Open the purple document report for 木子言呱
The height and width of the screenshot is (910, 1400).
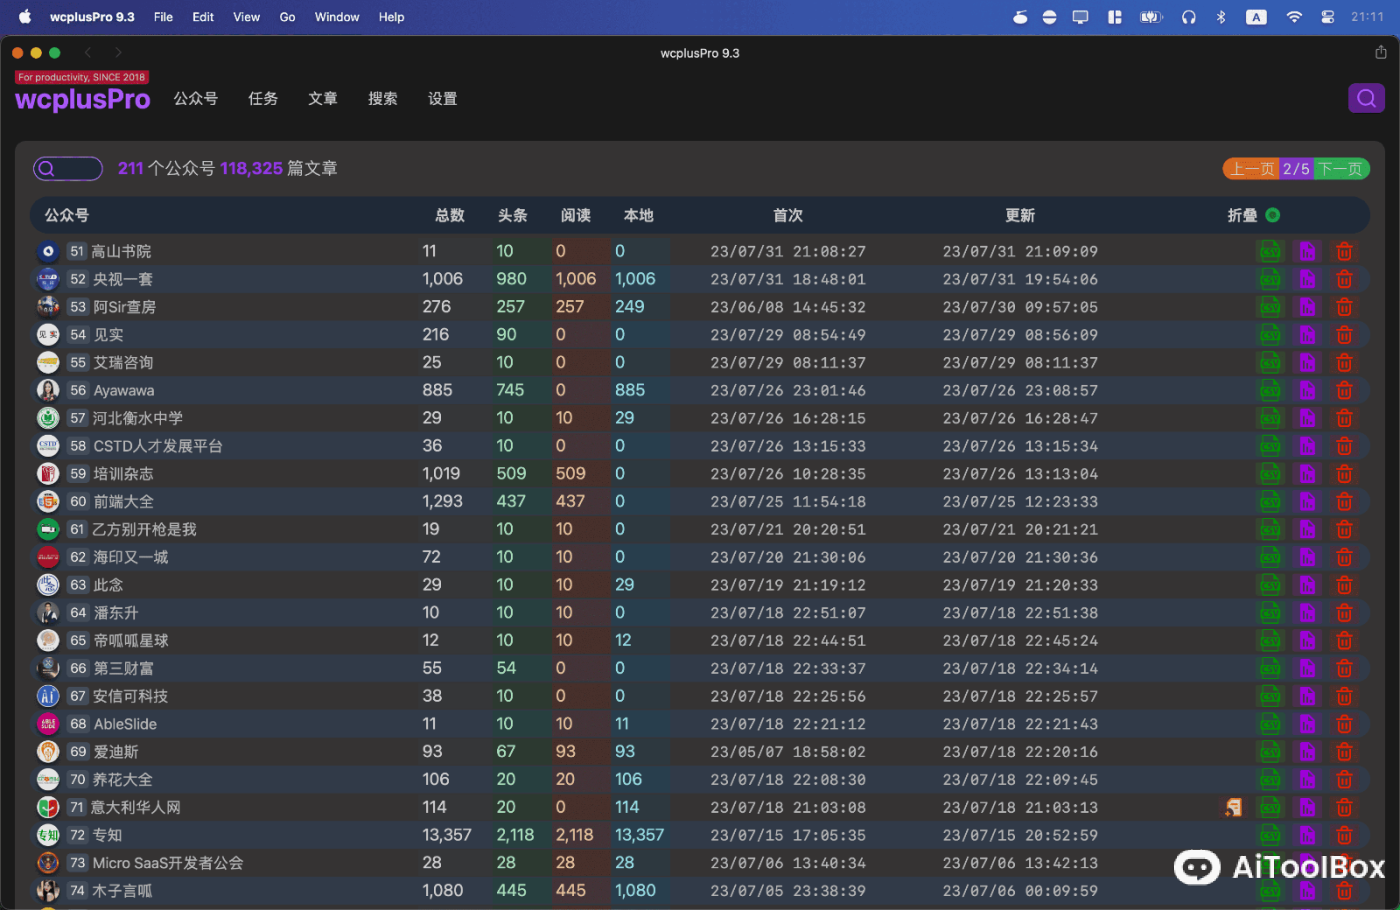click(1307, 890)
